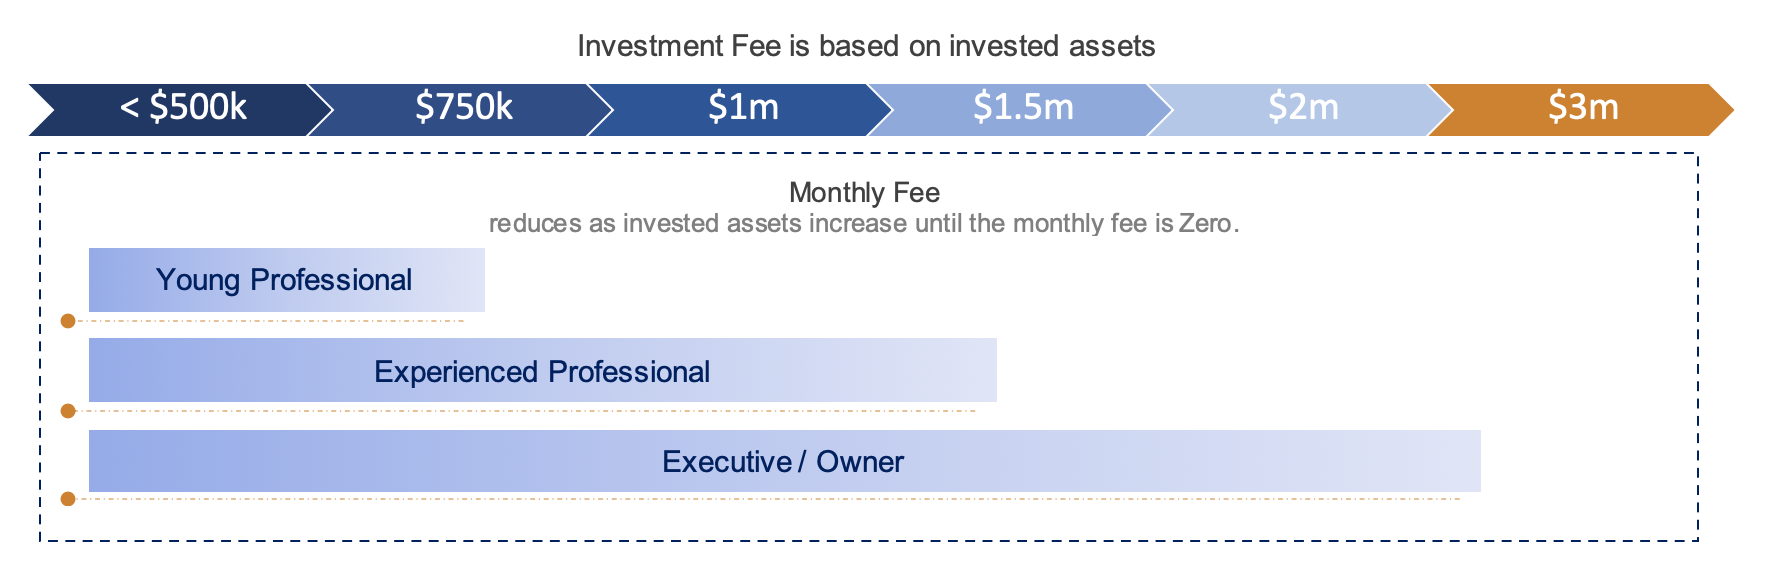Image resolution: width=1772 pixels, height=582 pixels.
Task: Select the orange $3m tier arrow
Action: click(1582, 108)
